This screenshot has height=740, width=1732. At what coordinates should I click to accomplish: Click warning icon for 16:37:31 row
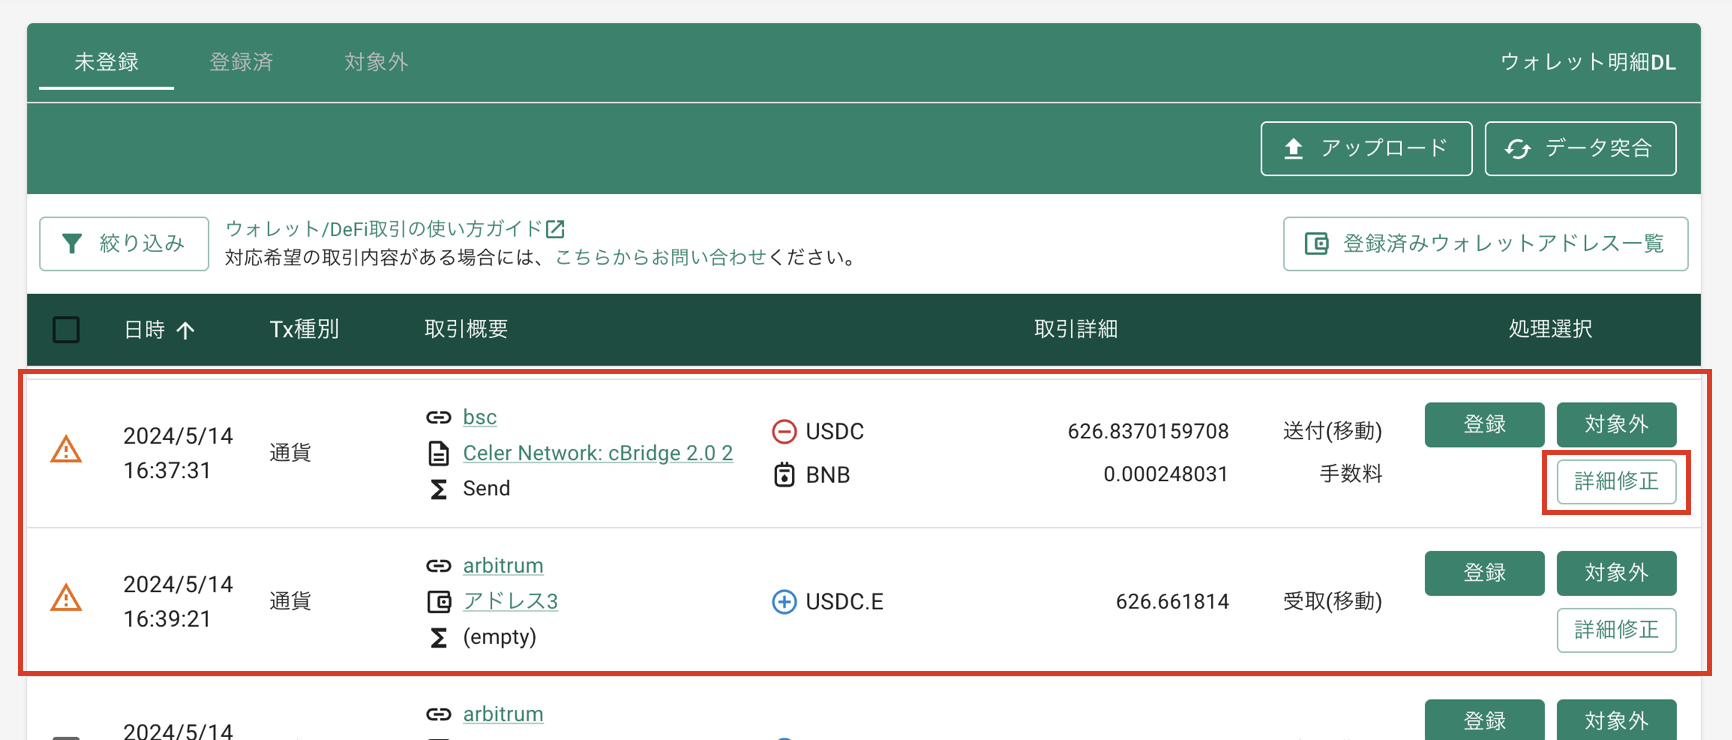point(66,450)
